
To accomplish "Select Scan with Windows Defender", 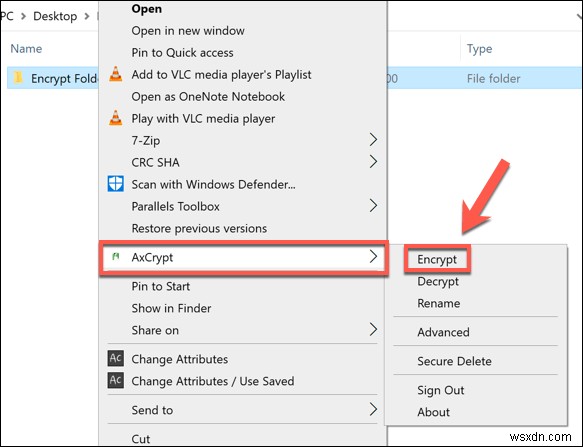I will pos(213,184).
